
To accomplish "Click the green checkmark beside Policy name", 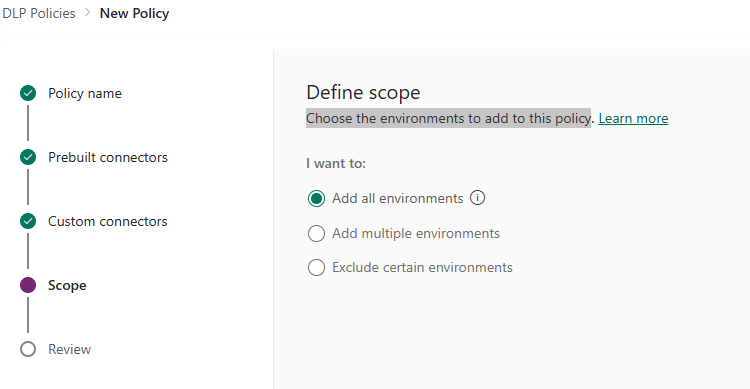I will click(28, 93).
